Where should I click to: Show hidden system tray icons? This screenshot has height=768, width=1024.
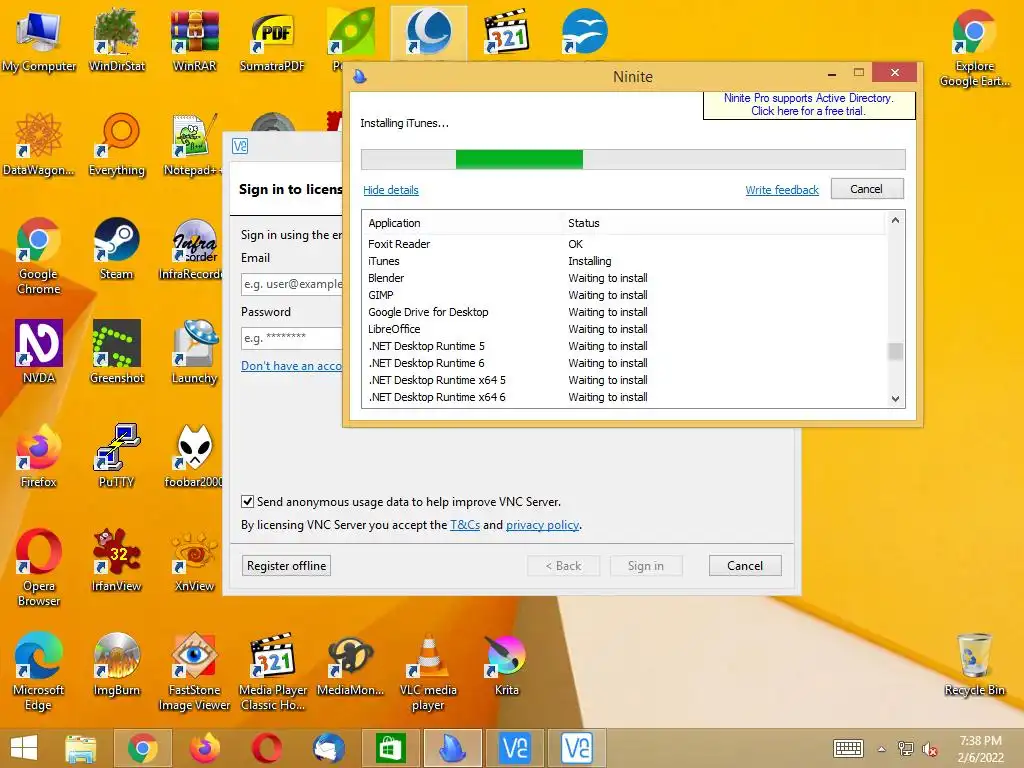click(882, 749)
